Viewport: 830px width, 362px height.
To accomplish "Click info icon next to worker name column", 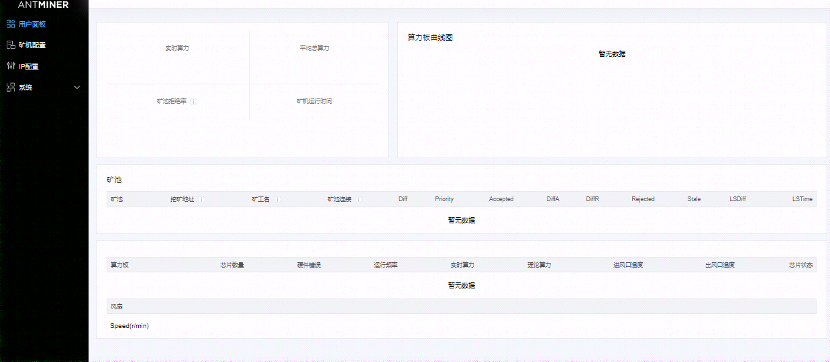I will point(277,199).
